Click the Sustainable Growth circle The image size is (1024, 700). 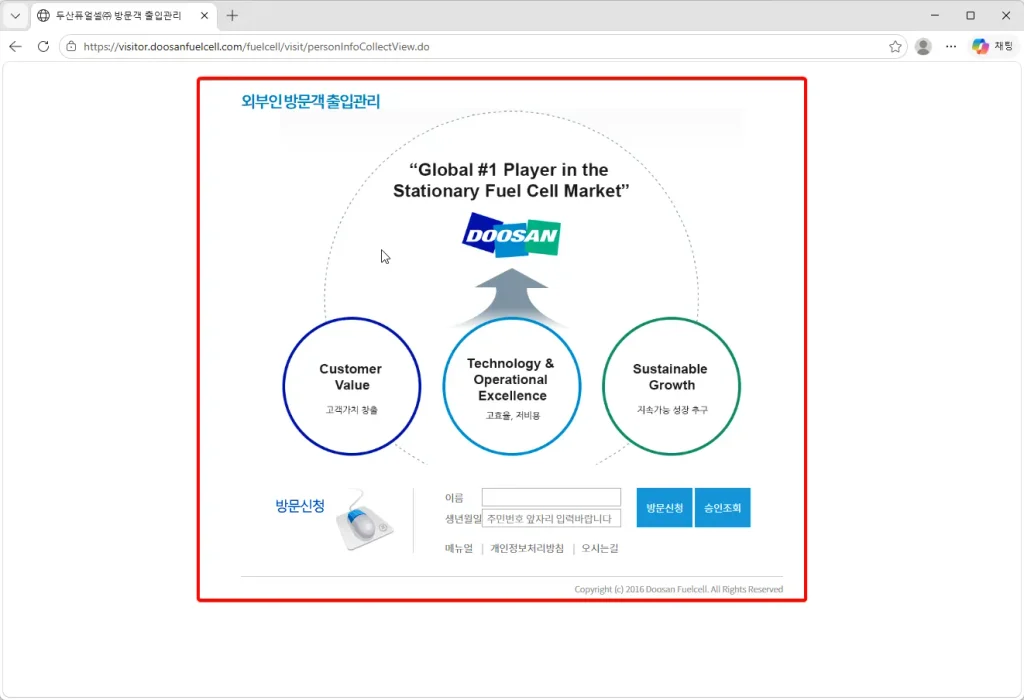pyautogui.click(x=671, y=386)
